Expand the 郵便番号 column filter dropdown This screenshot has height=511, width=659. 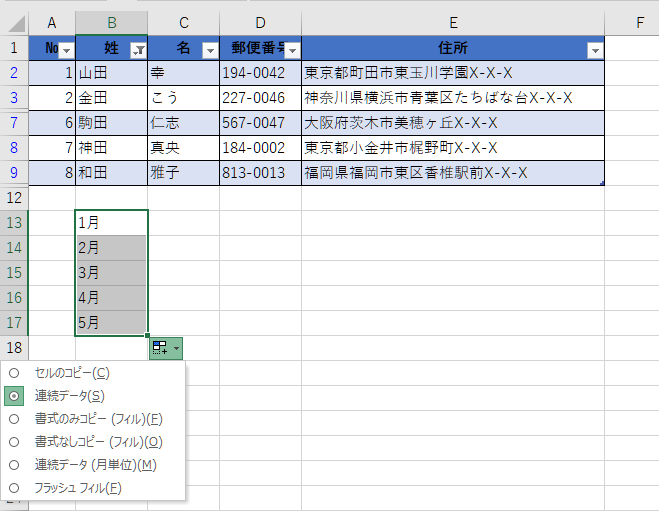pyautogui.click(x=292, y=50)
